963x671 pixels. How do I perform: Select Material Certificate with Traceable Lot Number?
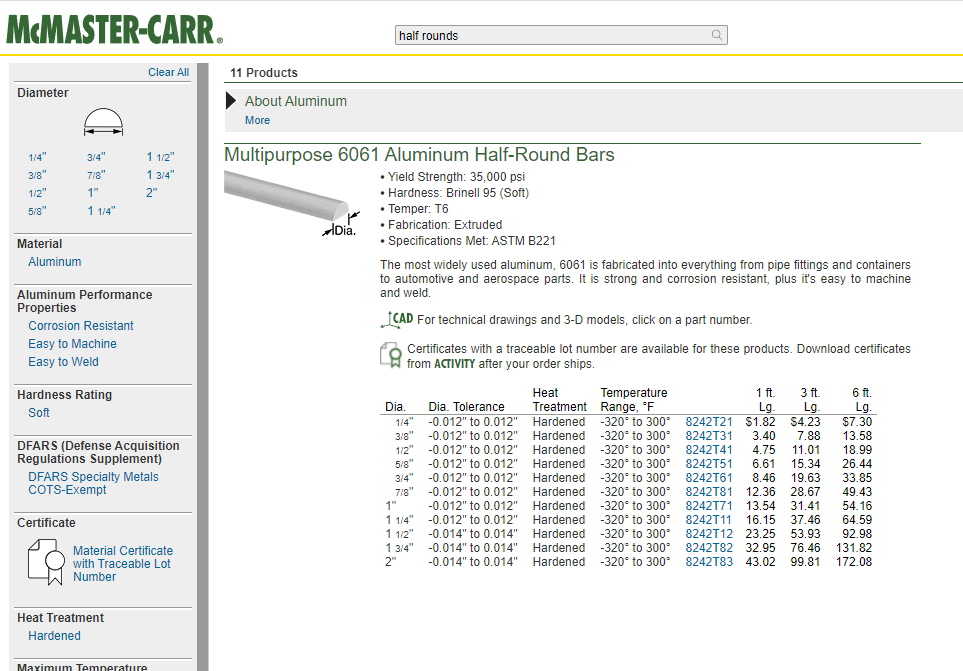click(123, 564)
